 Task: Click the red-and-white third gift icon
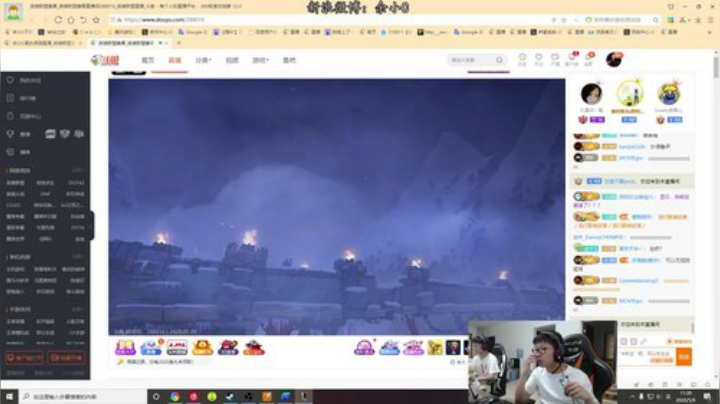coord(177,348)
